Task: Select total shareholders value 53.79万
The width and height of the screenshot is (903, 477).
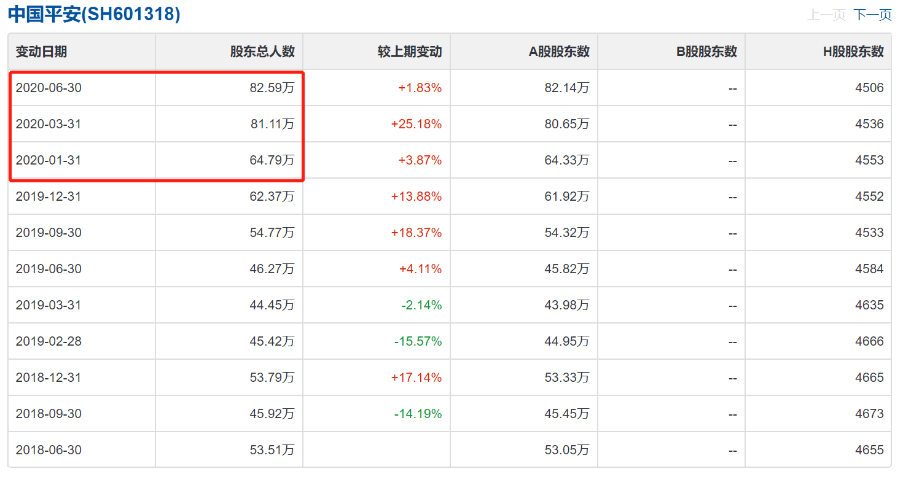Action: click(272, 377)
